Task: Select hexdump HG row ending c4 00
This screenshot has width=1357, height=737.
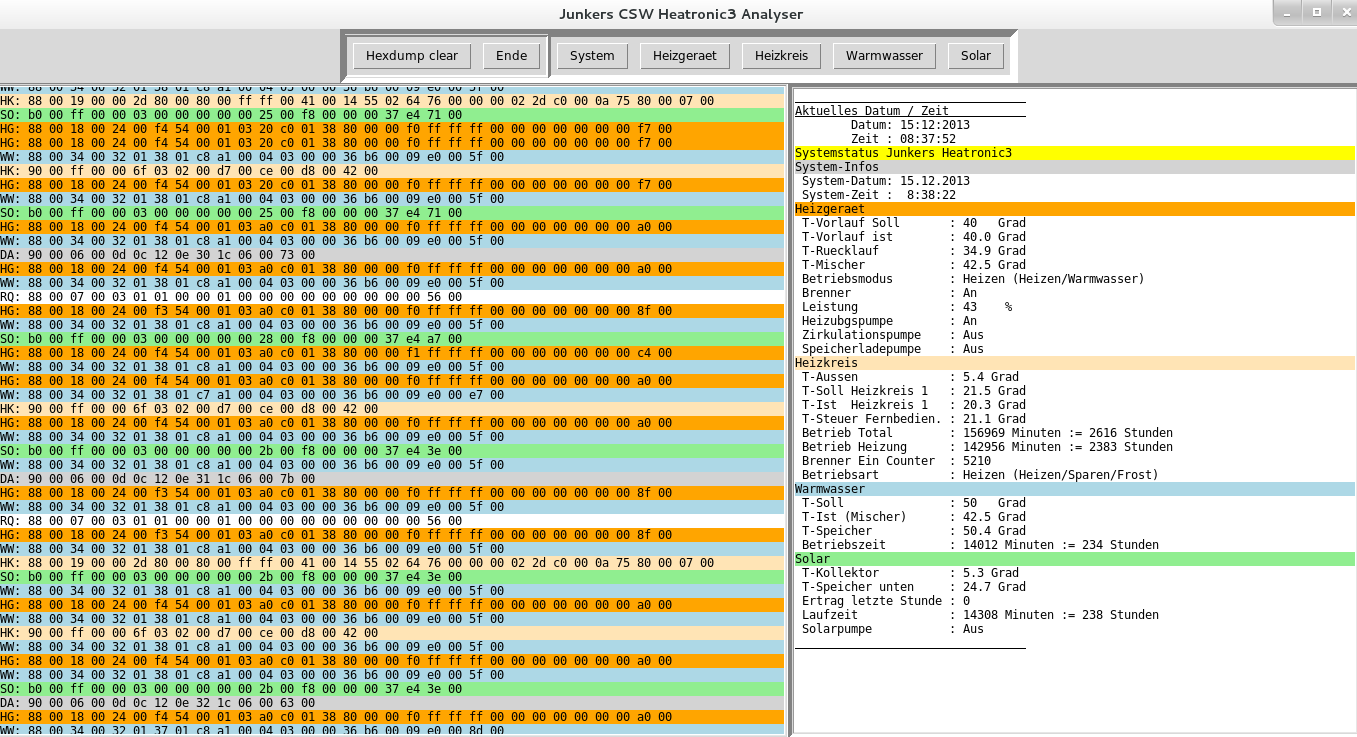Action: click(392, 353)
